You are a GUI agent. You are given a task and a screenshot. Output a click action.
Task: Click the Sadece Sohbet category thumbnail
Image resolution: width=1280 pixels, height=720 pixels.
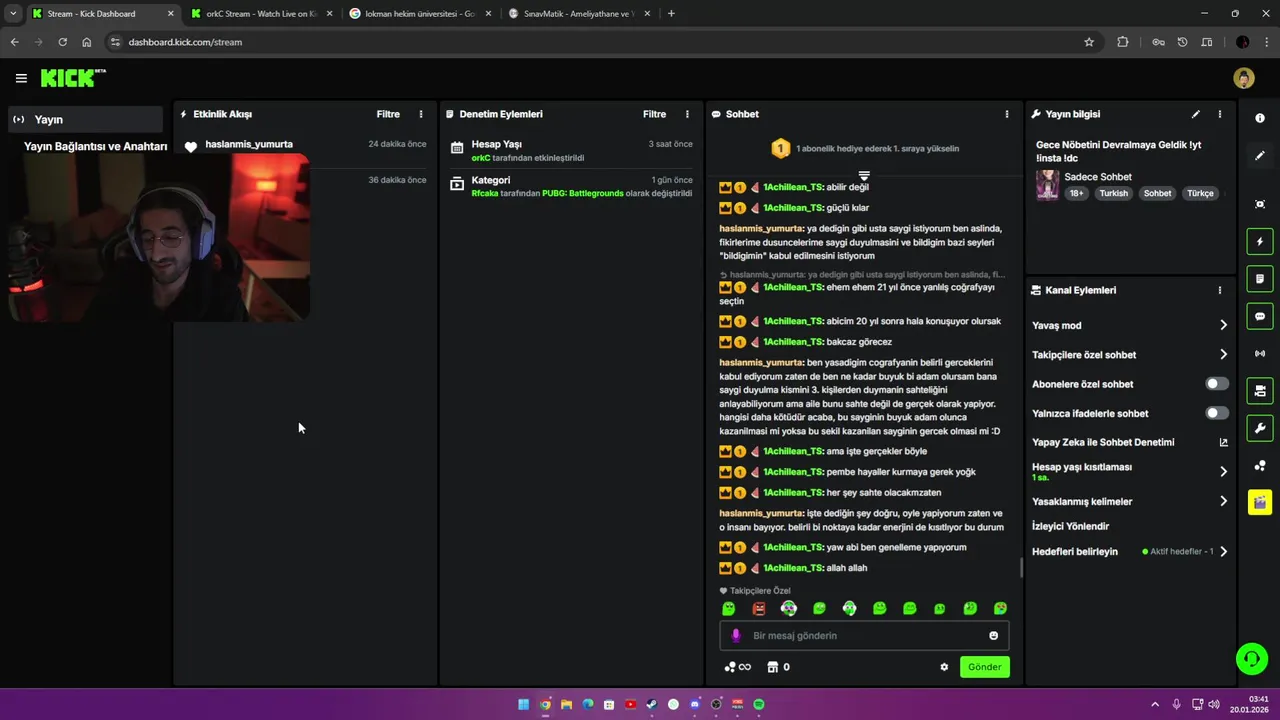pyautogui.click(x=1047, y=185)
